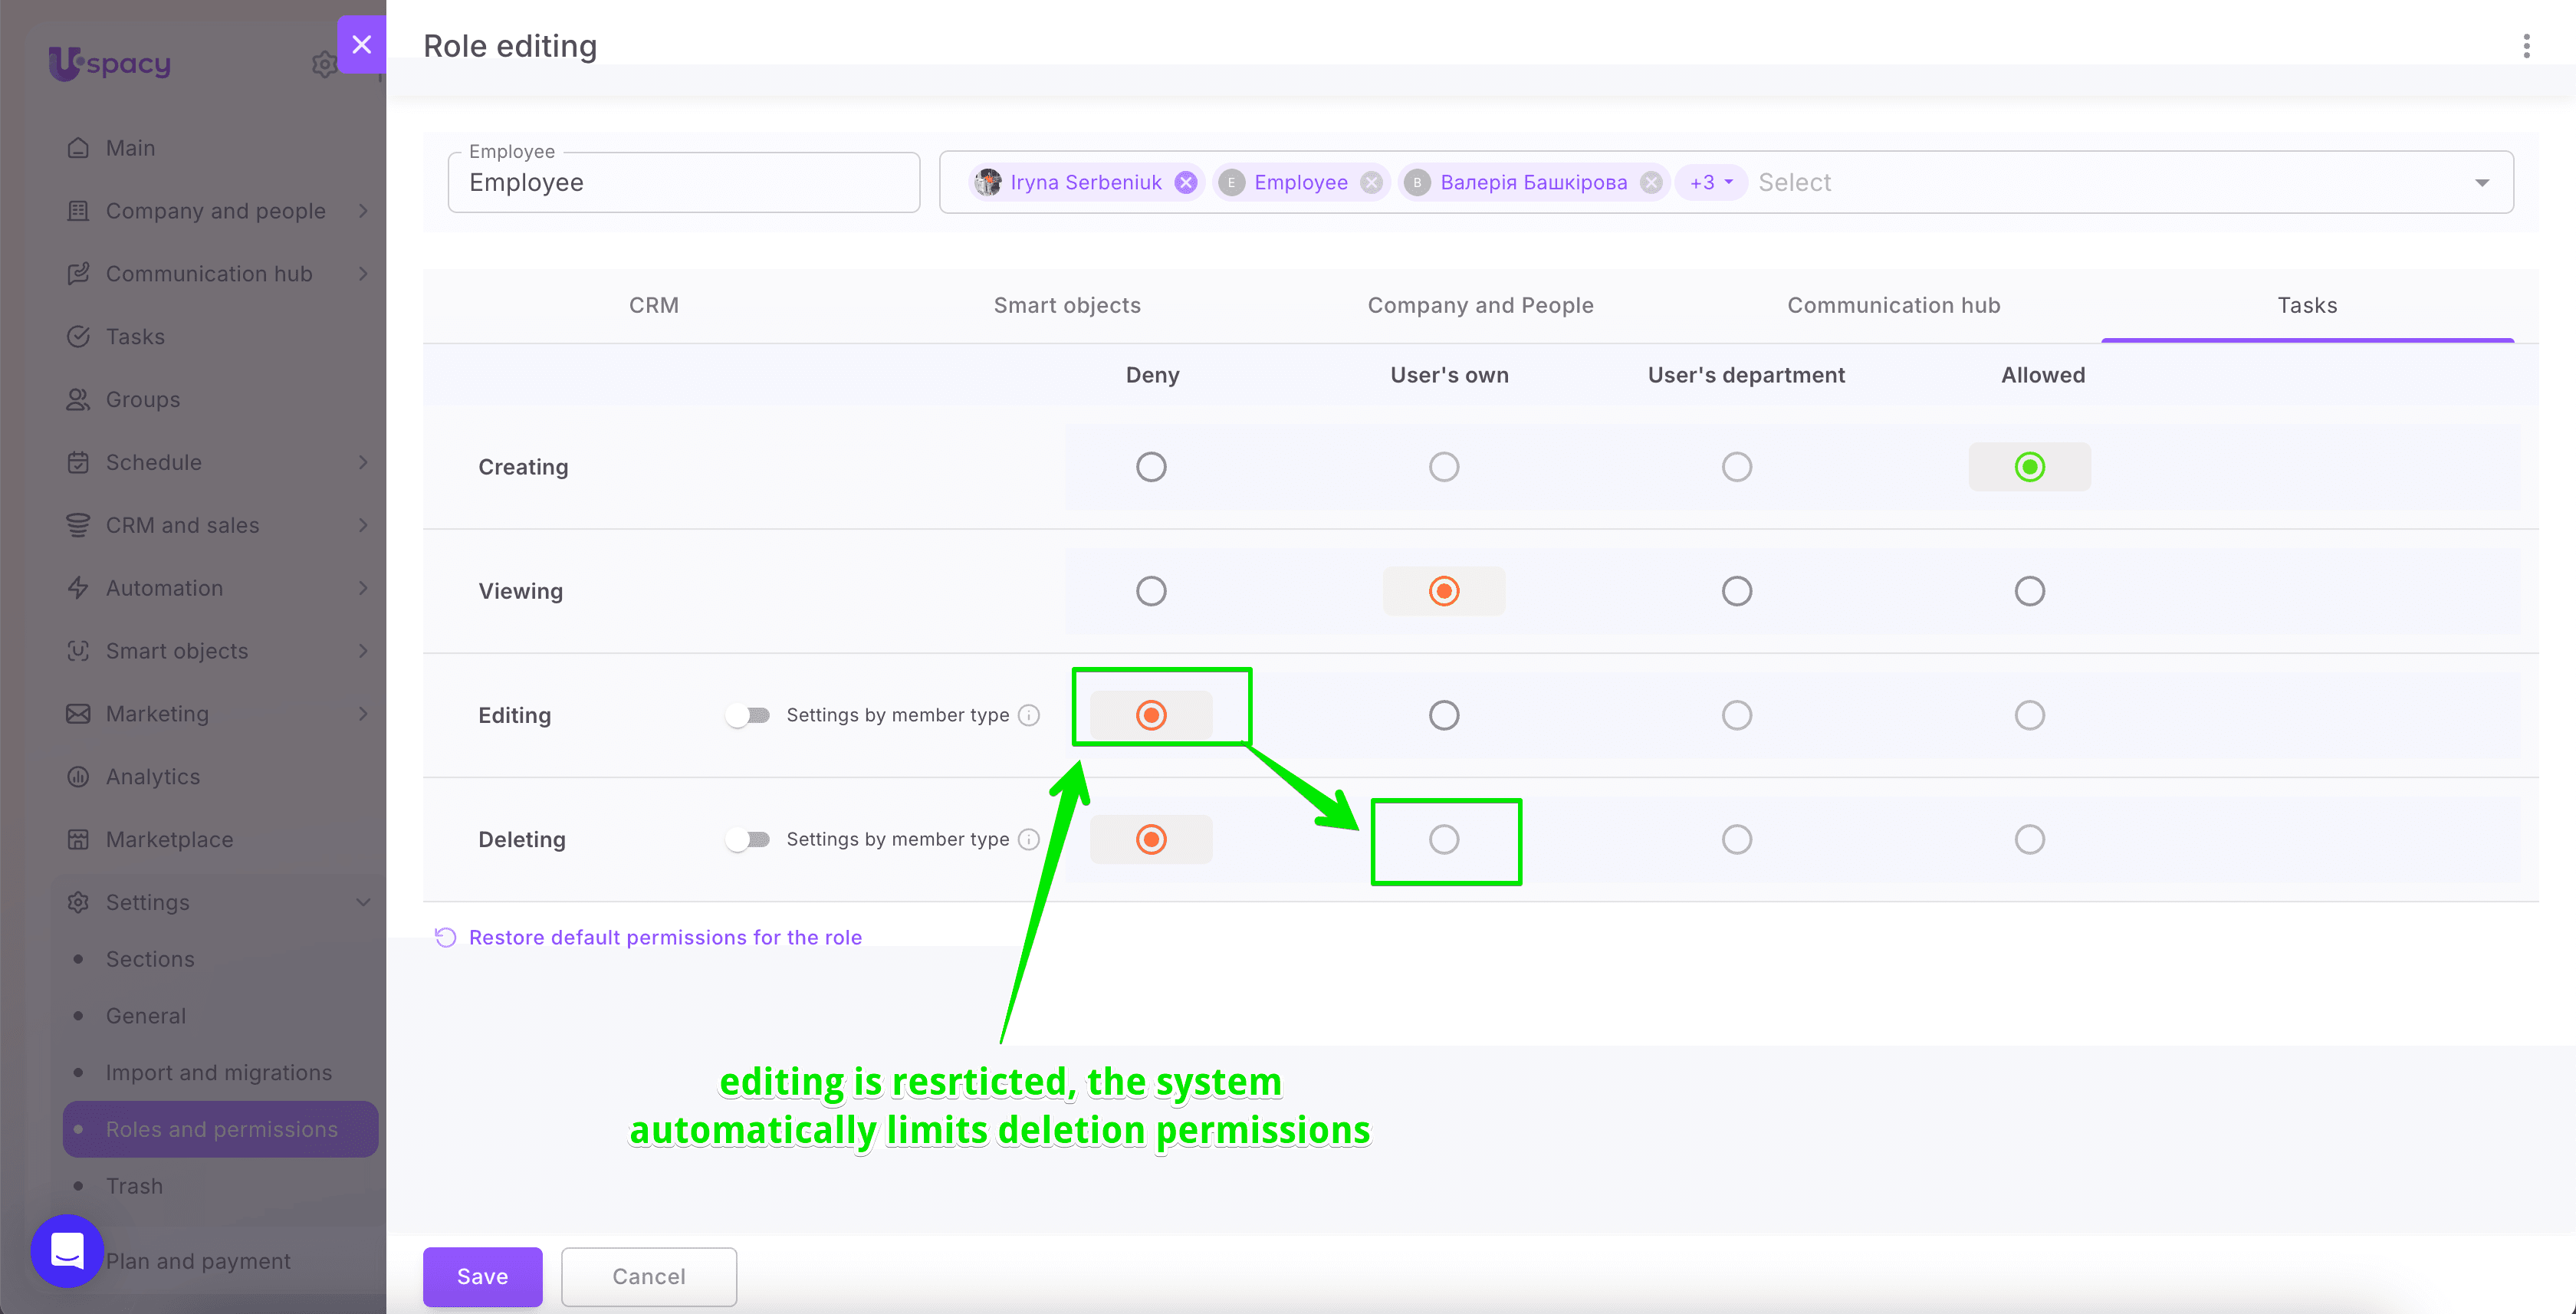
Task: Remove Валерія Башкірова chip
Action: tap(1651, 182)
